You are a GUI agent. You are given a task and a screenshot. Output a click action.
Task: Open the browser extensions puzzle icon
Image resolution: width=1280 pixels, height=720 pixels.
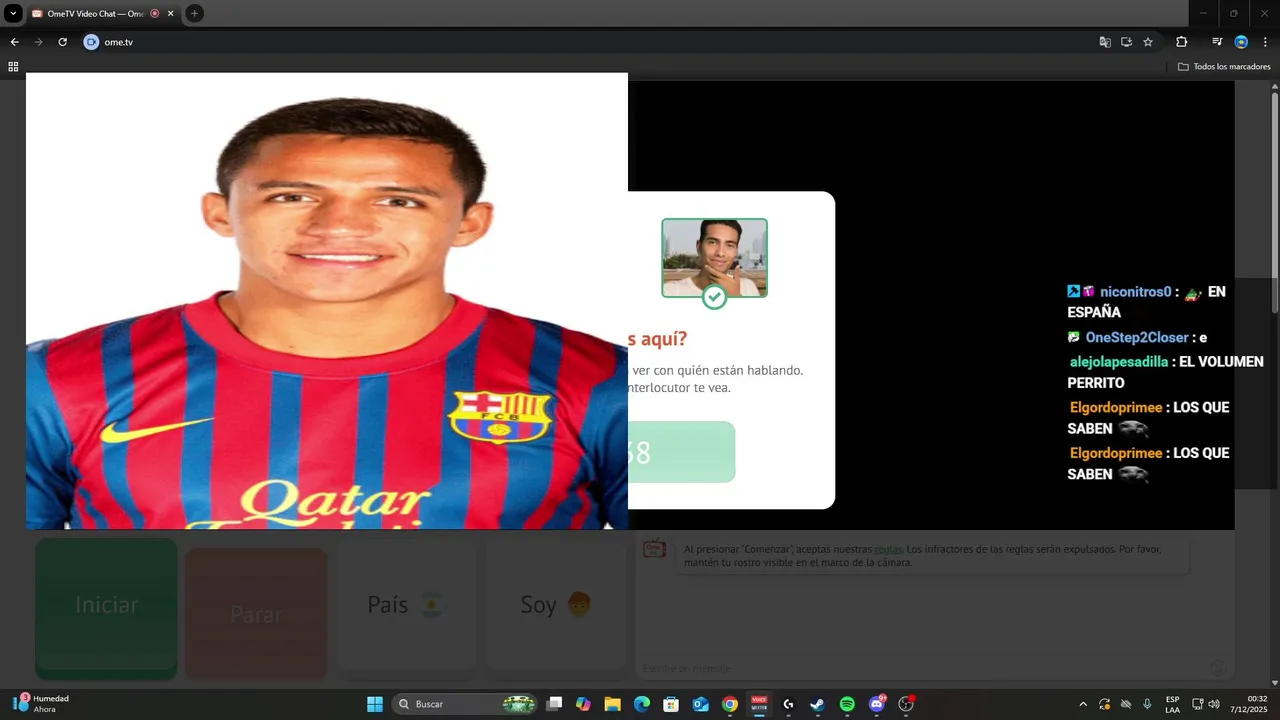(x=1181, y=42)
